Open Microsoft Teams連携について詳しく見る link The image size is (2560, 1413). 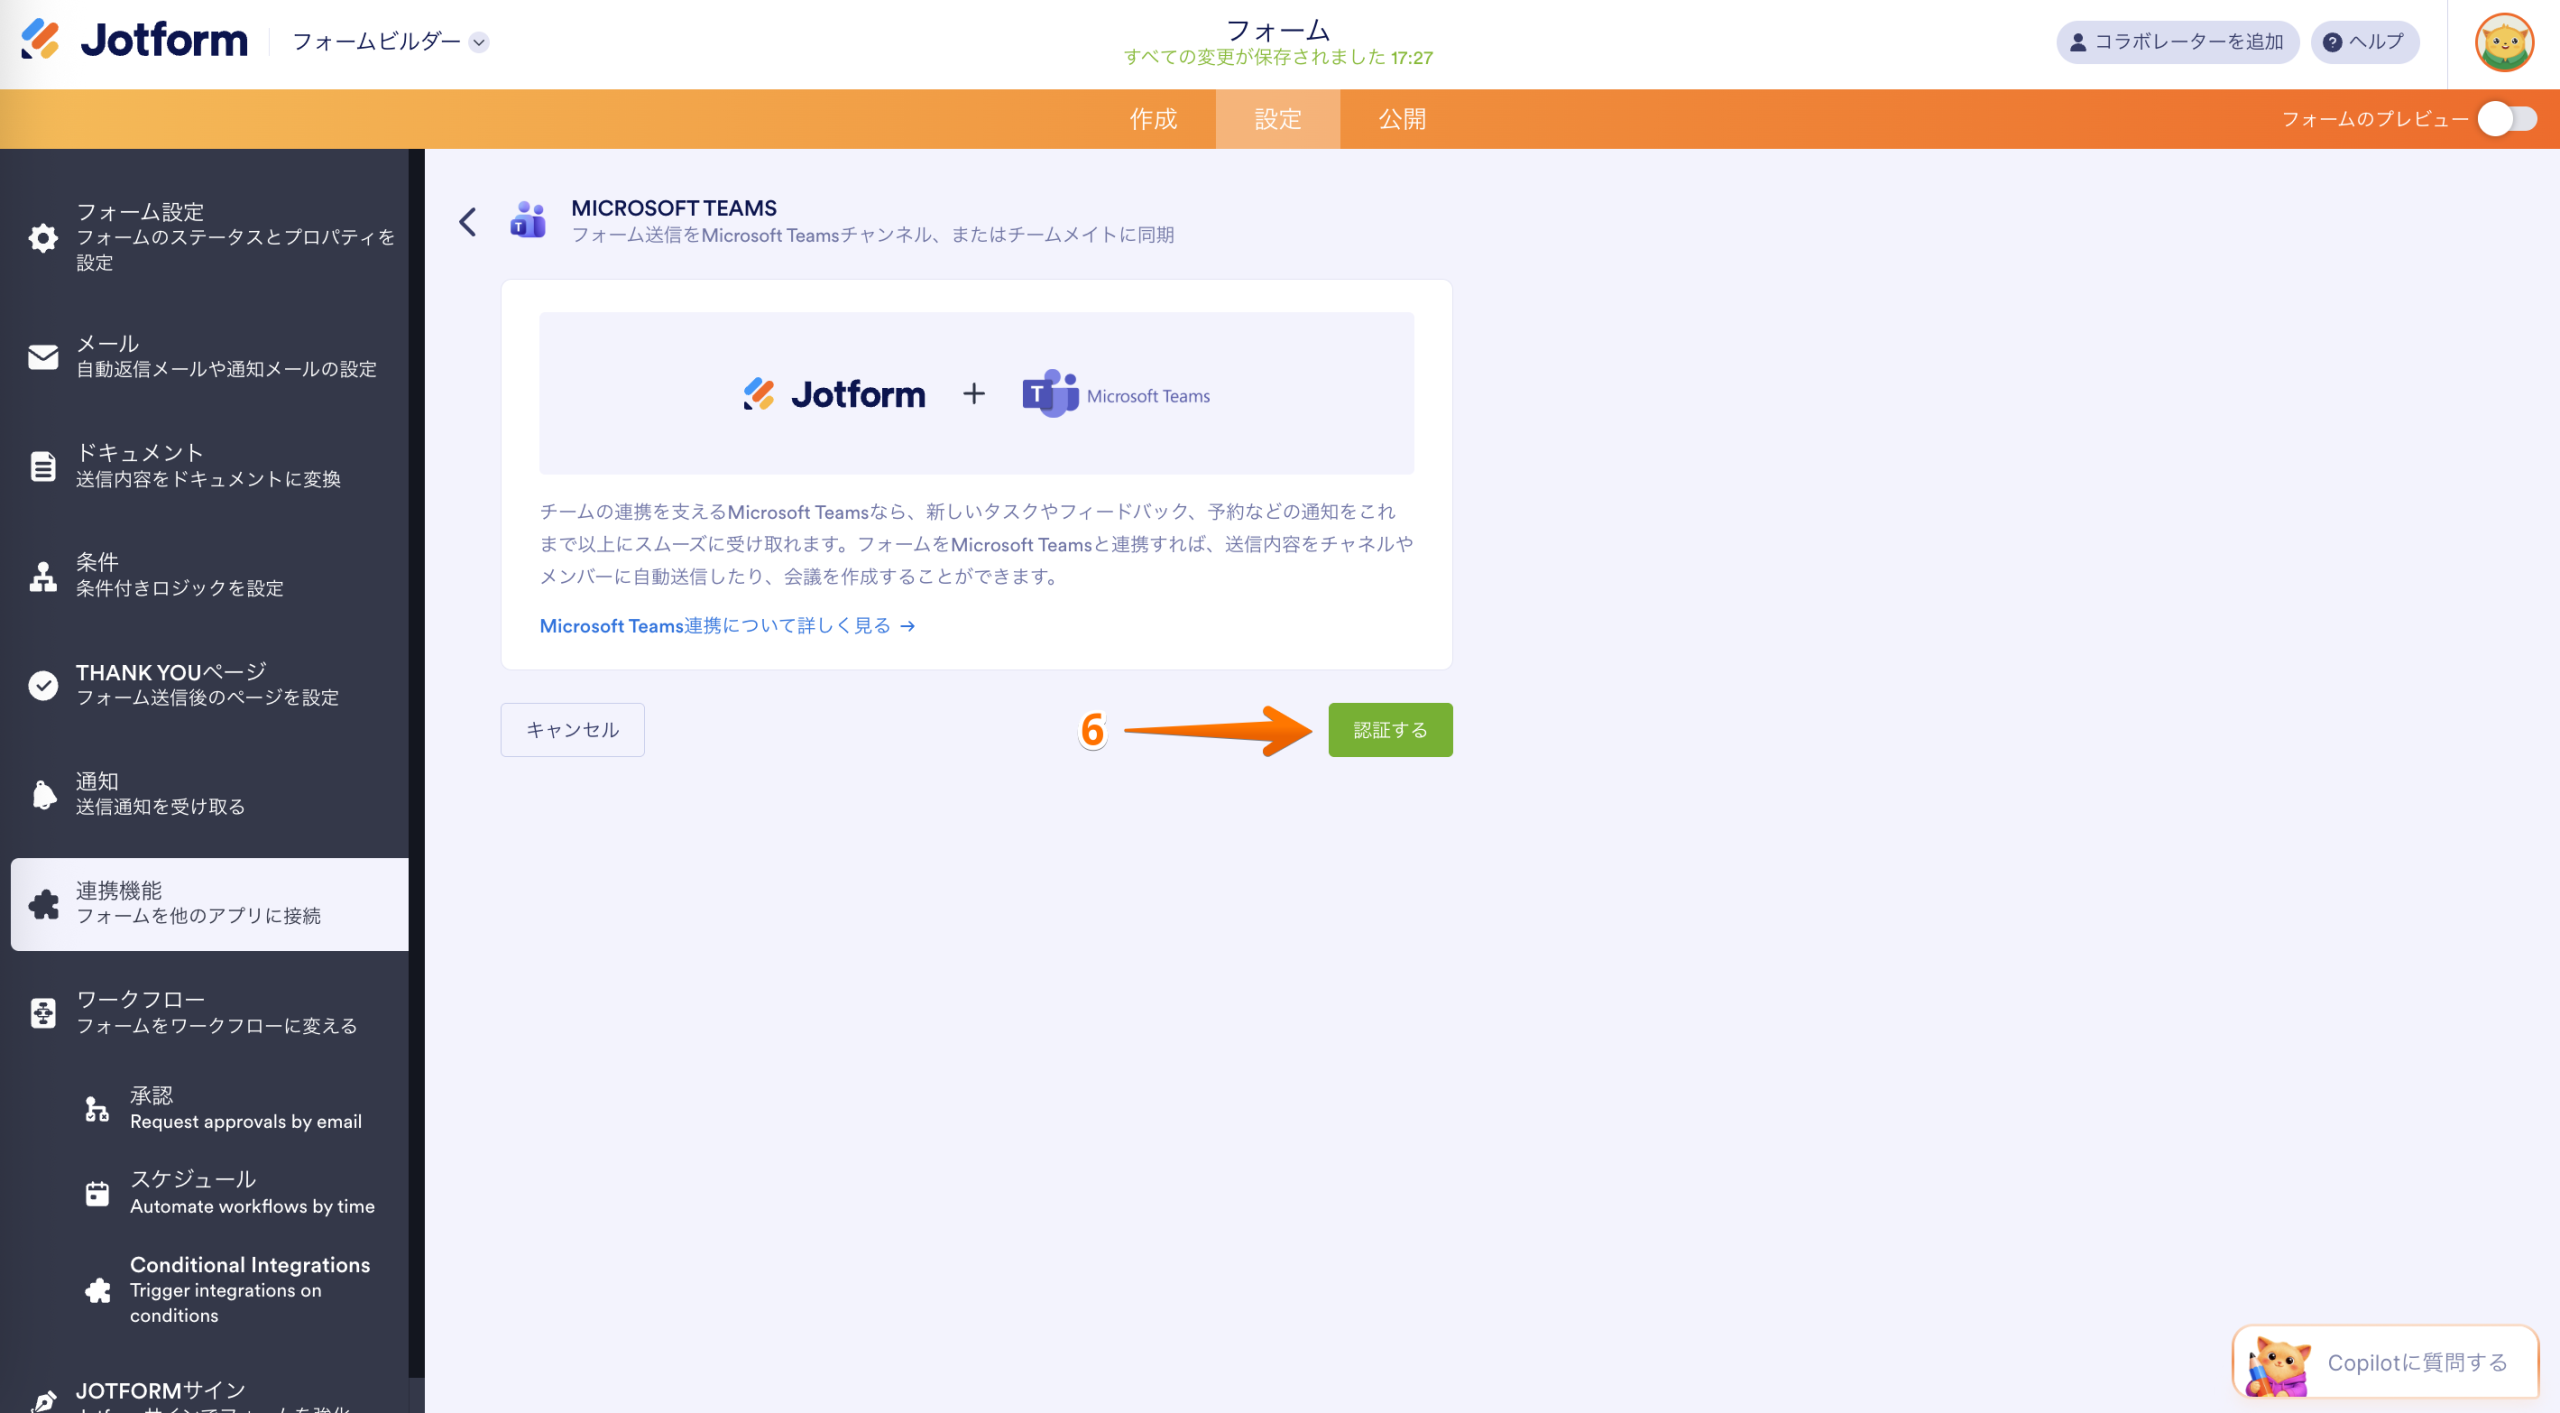click(x=727, y=626)
